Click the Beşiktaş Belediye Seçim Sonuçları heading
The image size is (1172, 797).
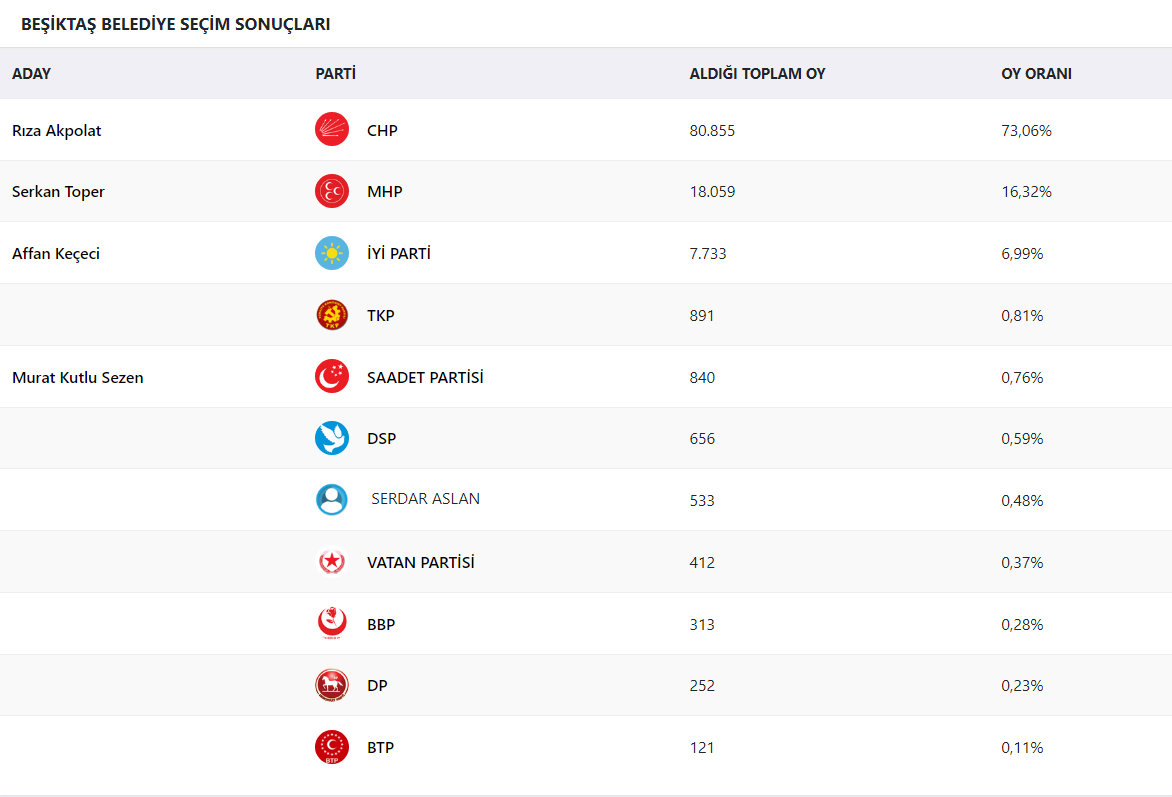tap(176, 24)
